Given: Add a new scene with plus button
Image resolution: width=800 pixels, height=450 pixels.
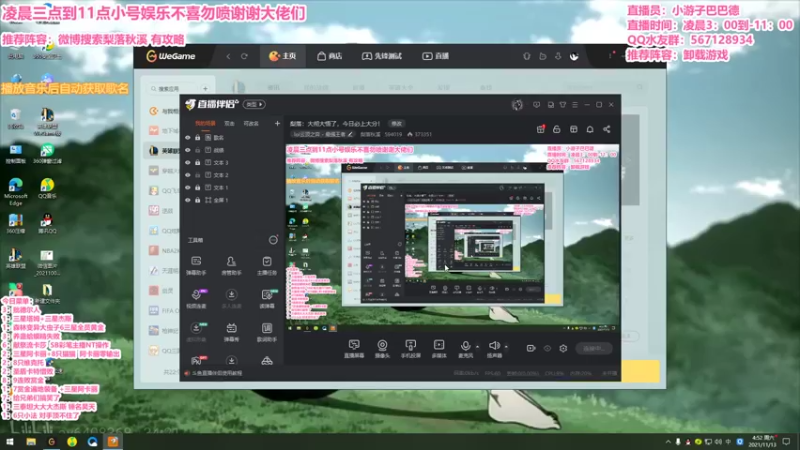Looking at the screenshot, I should click(x=277, y=123).
